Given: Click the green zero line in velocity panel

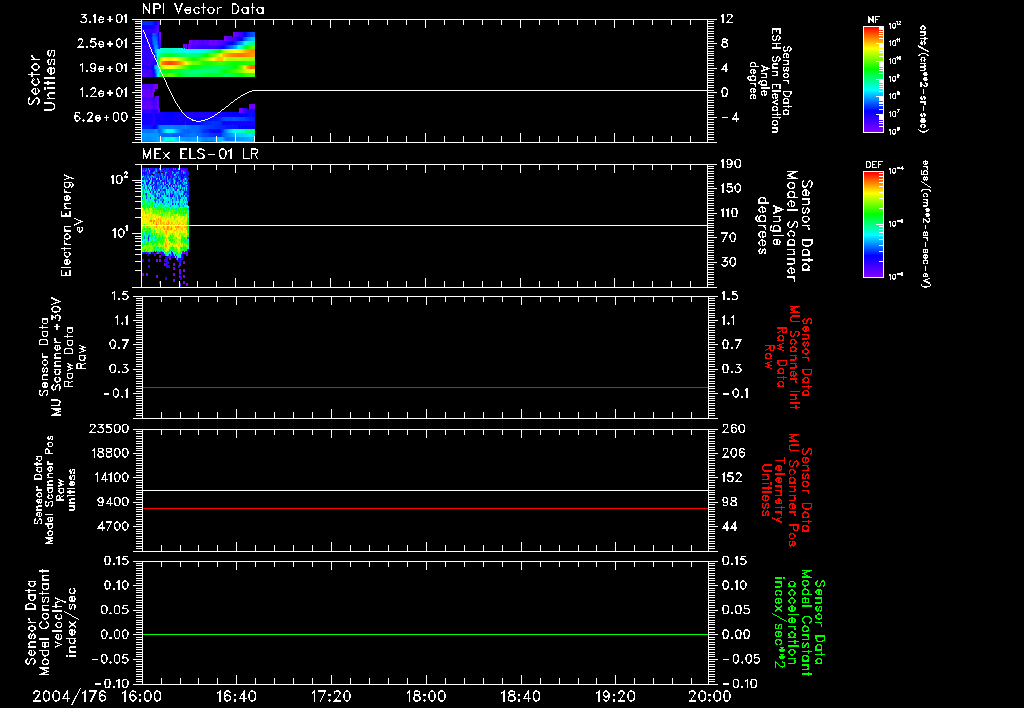Looking at the screenshot, I should coord(425,634).
